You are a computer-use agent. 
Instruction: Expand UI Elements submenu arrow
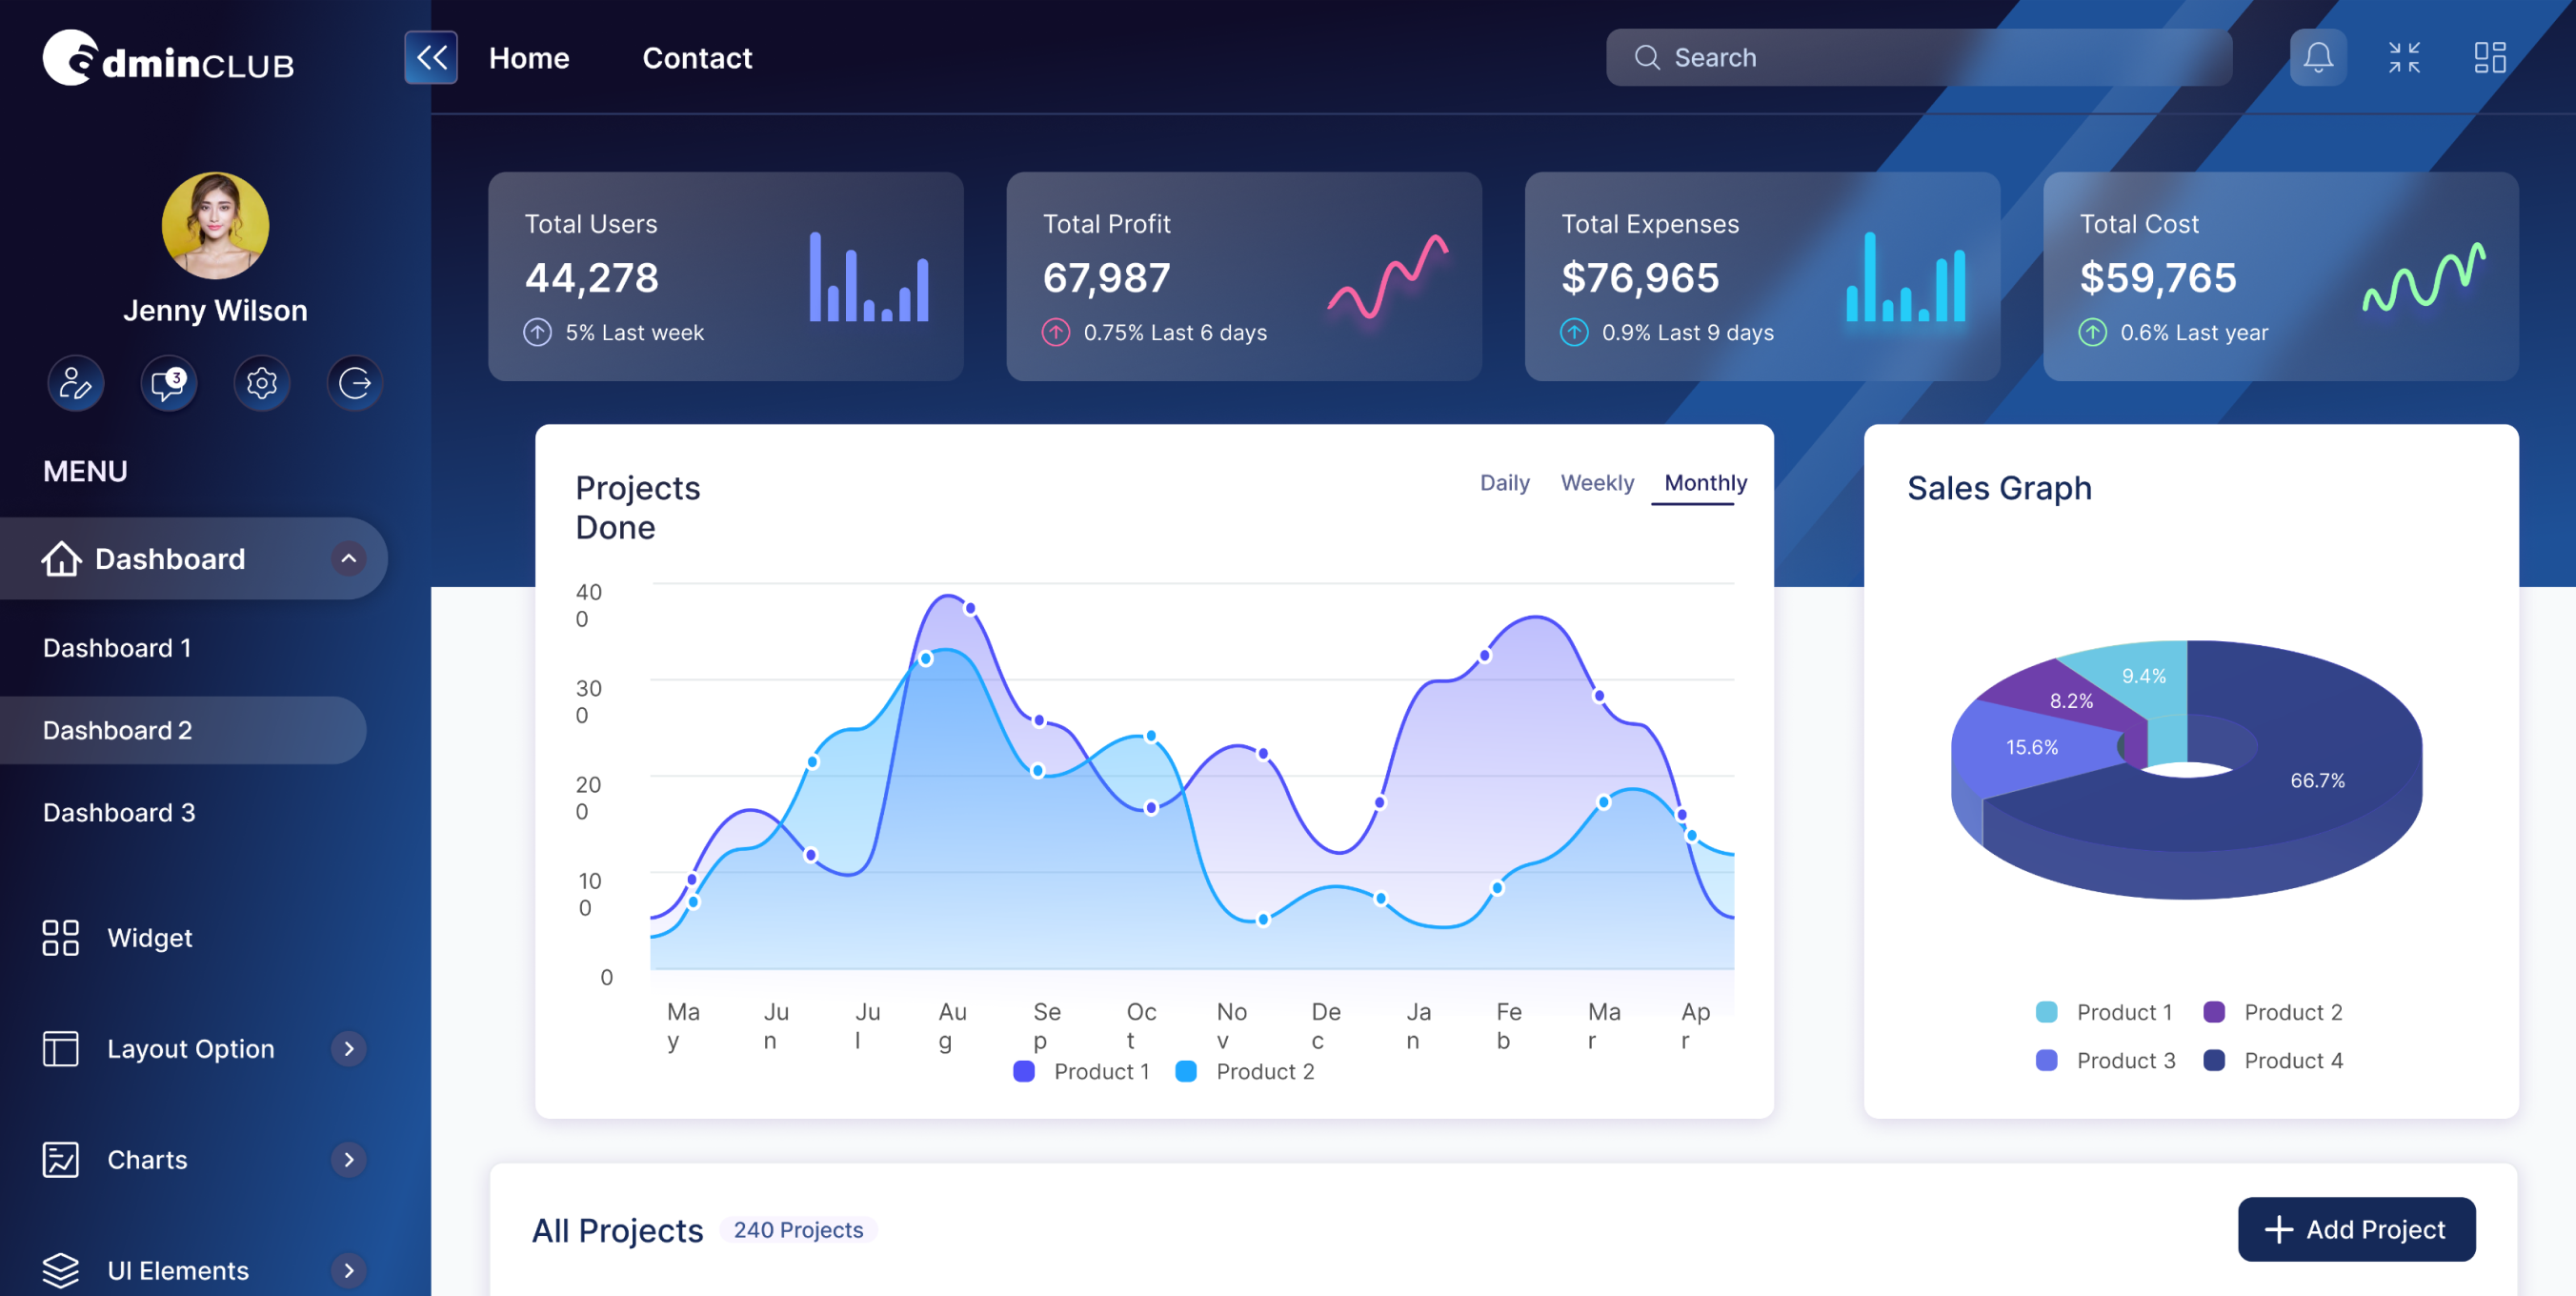[x=348, y=1270]
